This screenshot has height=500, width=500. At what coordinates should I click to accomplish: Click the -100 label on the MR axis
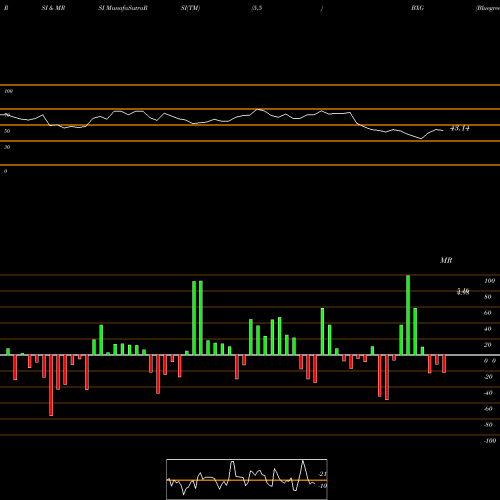point(490,441)
